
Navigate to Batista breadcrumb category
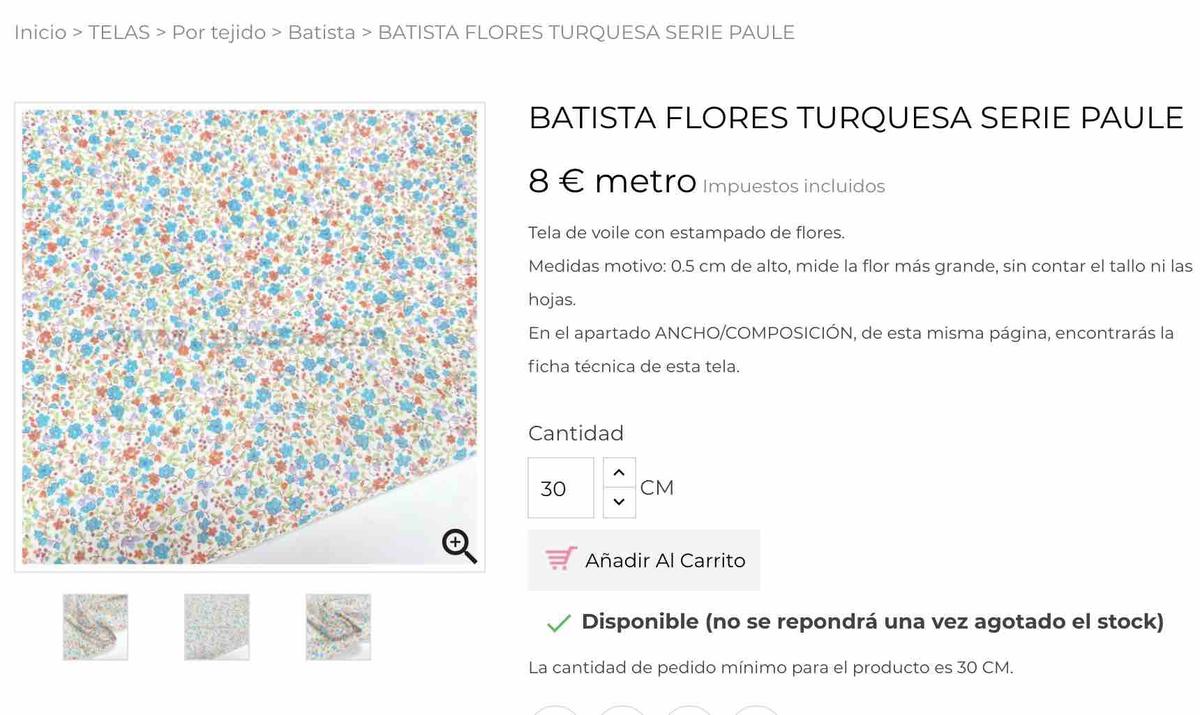click(321, 32)
